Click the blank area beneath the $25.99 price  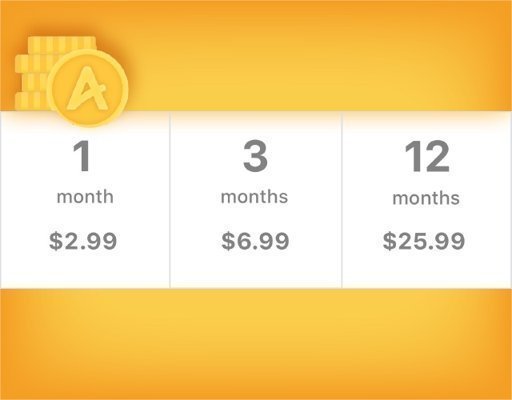(427, 270)
